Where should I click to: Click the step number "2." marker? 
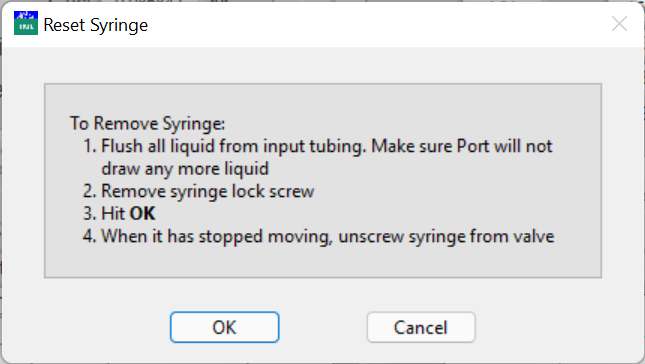[x=90, y=191]
